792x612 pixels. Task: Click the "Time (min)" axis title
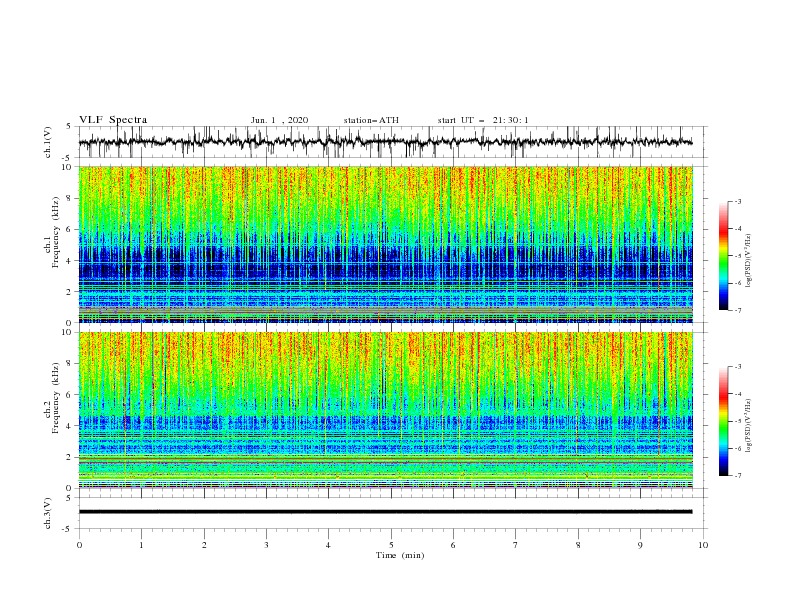(400, 555)
